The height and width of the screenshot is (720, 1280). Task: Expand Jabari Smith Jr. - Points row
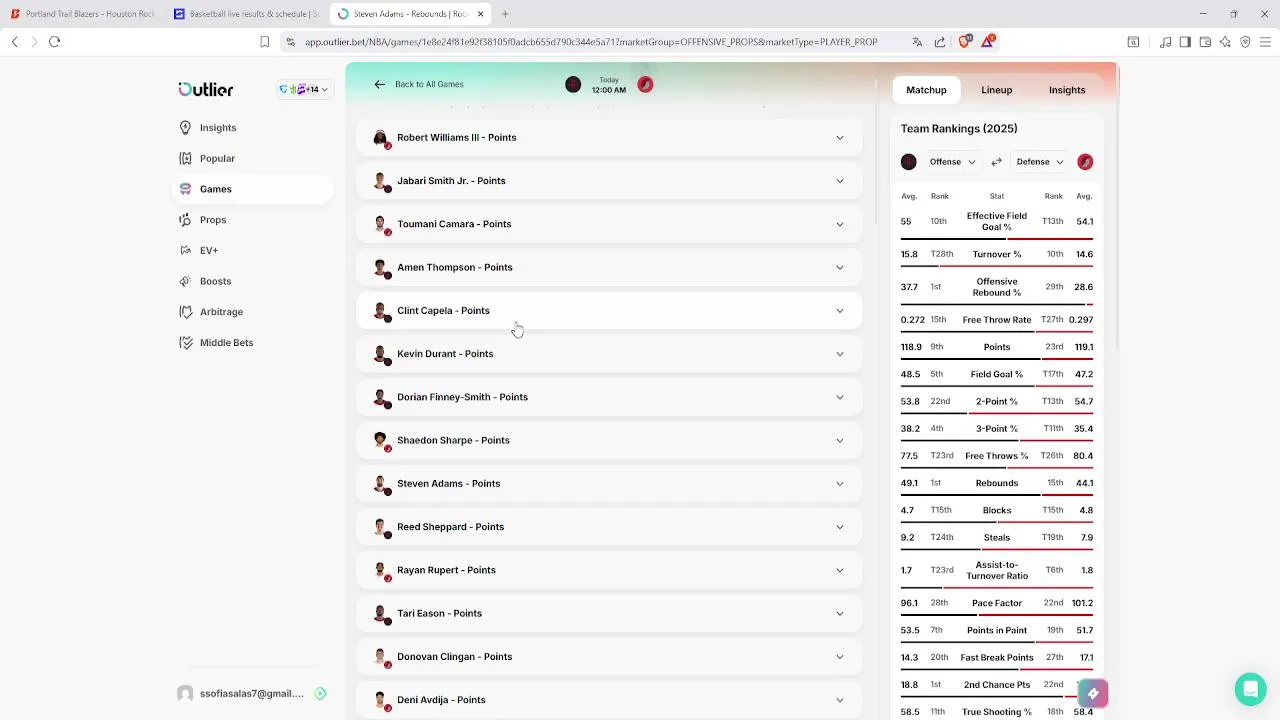click(609, 181)
